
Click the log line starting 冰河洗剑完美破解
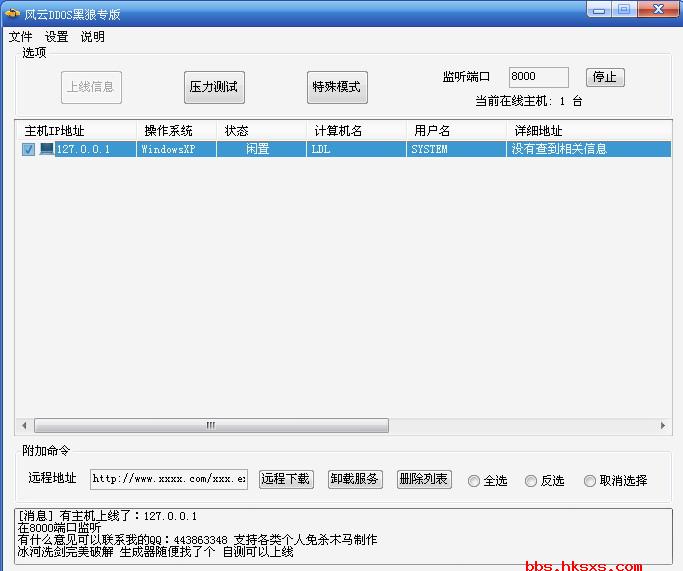pos(156,552)
